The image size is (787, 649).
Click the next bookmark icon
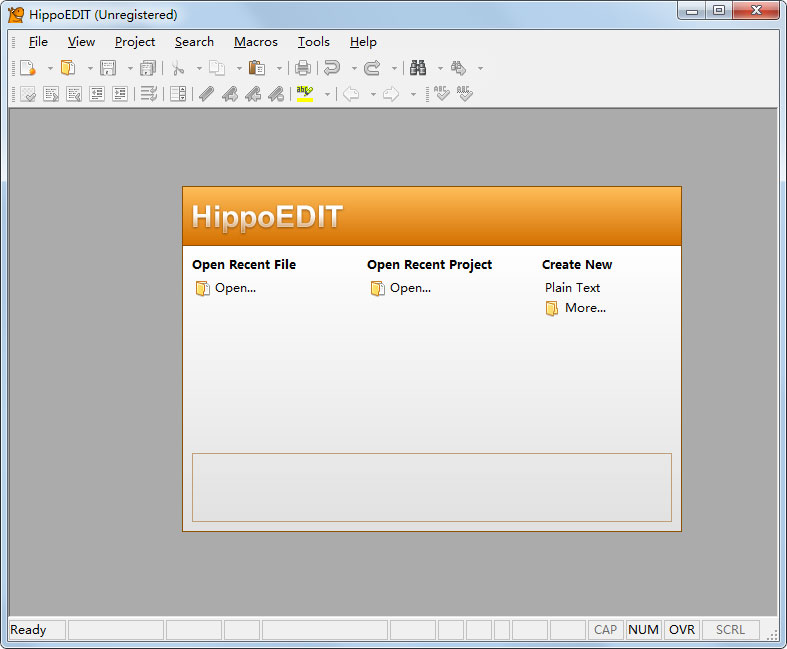click(229, 94)
